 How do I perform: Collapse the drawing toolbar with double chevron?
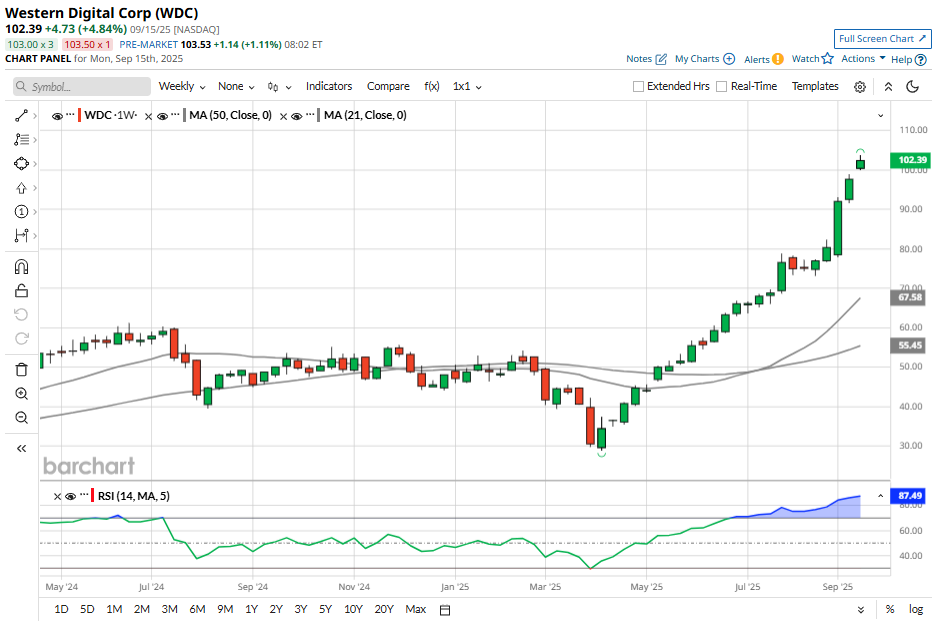tap(22, 449)
